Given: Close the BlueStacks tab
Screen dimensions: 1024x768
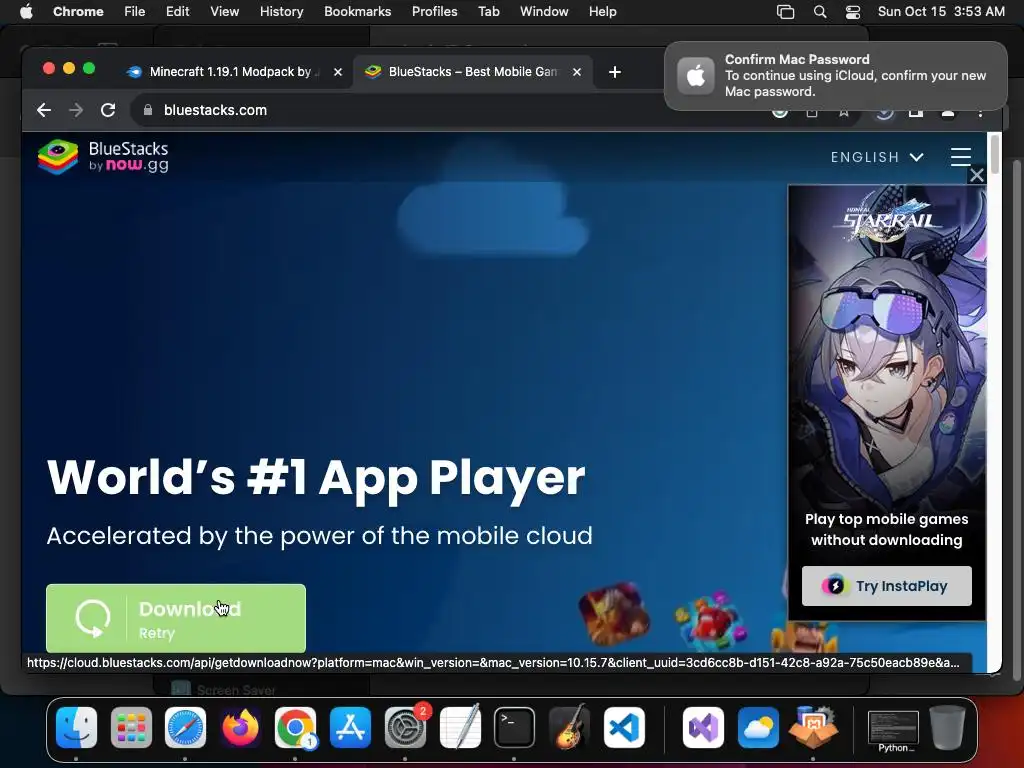Looking at the screenshot, I should (577, 72).
